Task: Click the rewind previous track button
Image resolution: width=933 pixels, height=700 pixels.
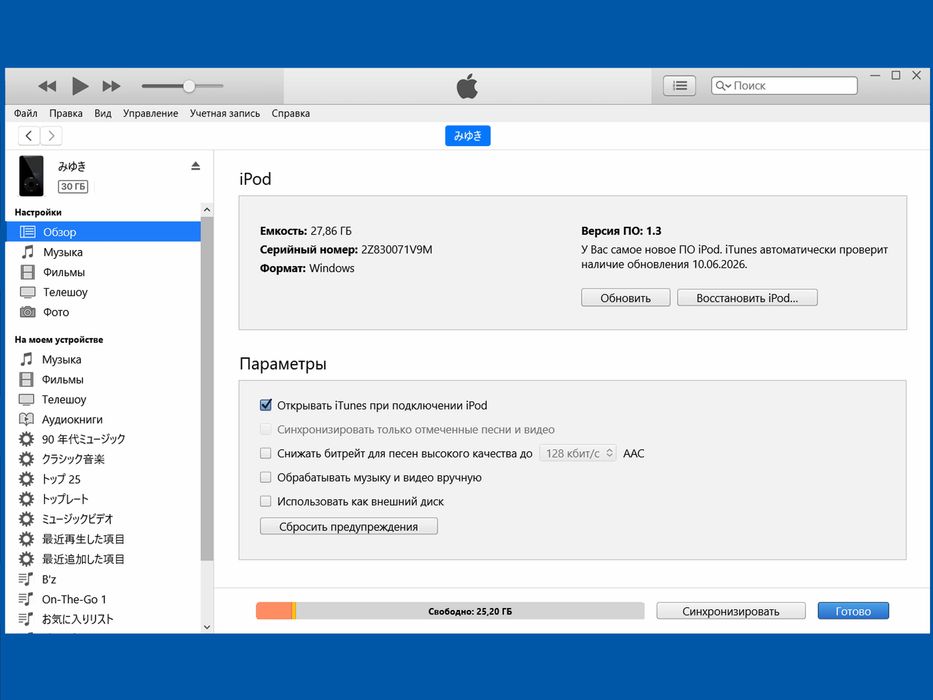Action: tap(47, 86)
